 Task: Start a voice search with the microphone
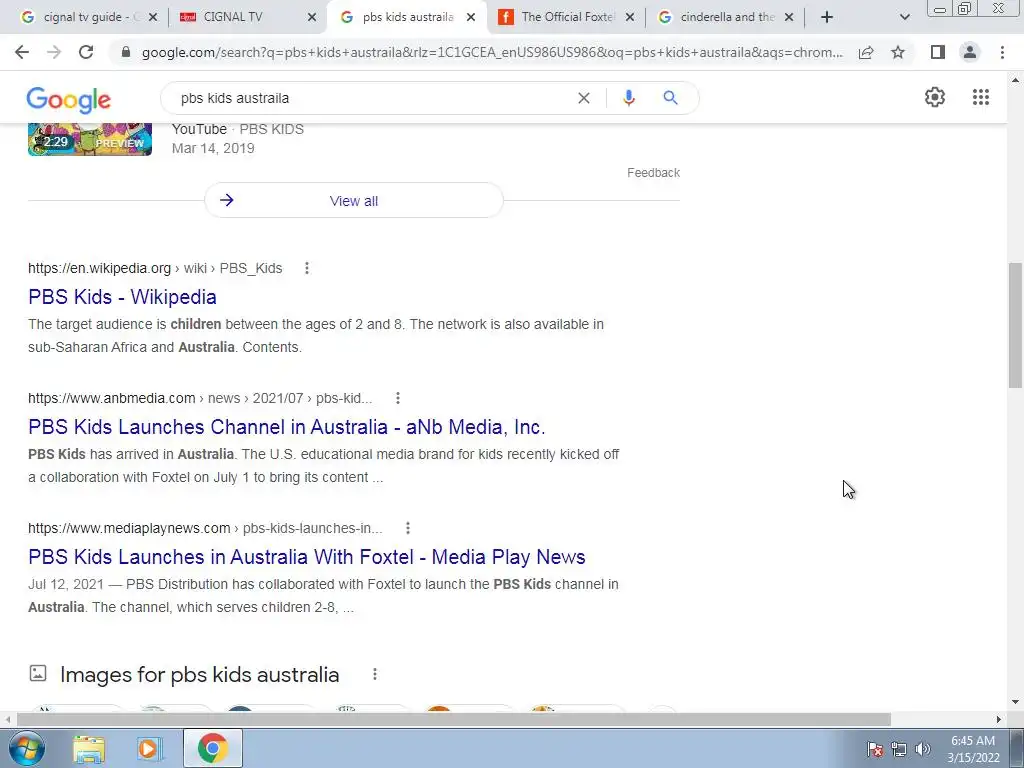pos(629,98)
